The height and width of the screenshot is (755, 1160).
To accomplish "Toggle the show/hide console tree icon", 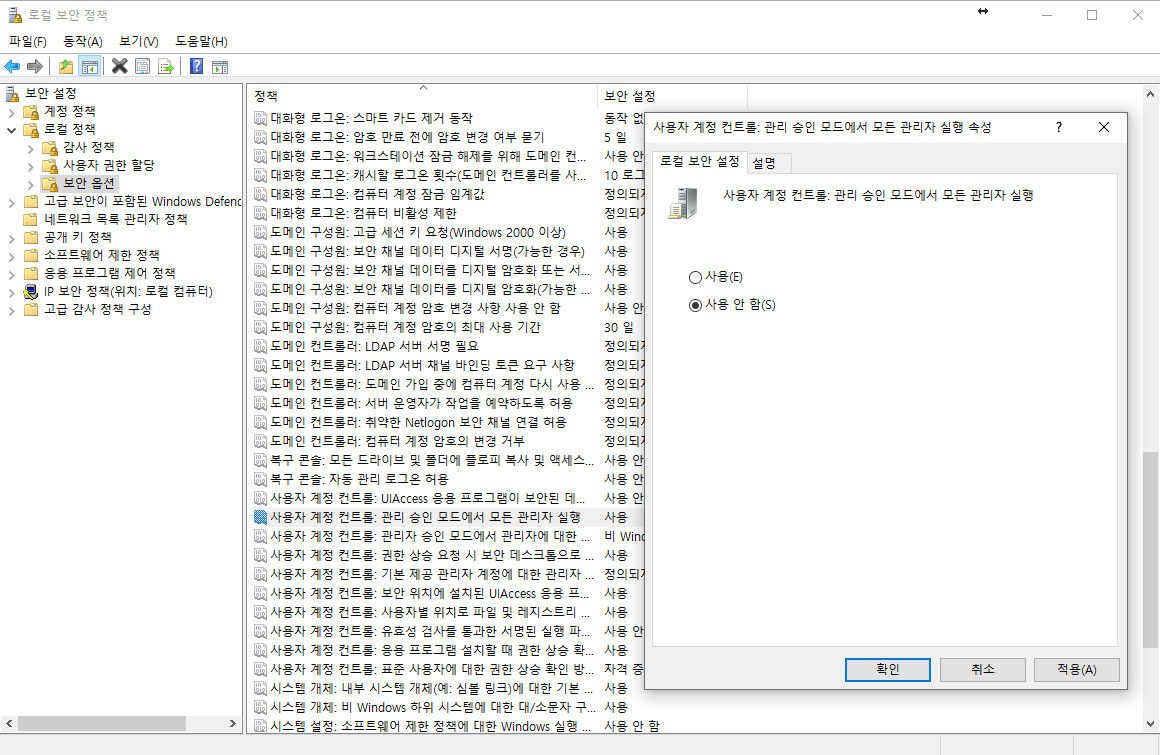I will click(x=89, y=67).
